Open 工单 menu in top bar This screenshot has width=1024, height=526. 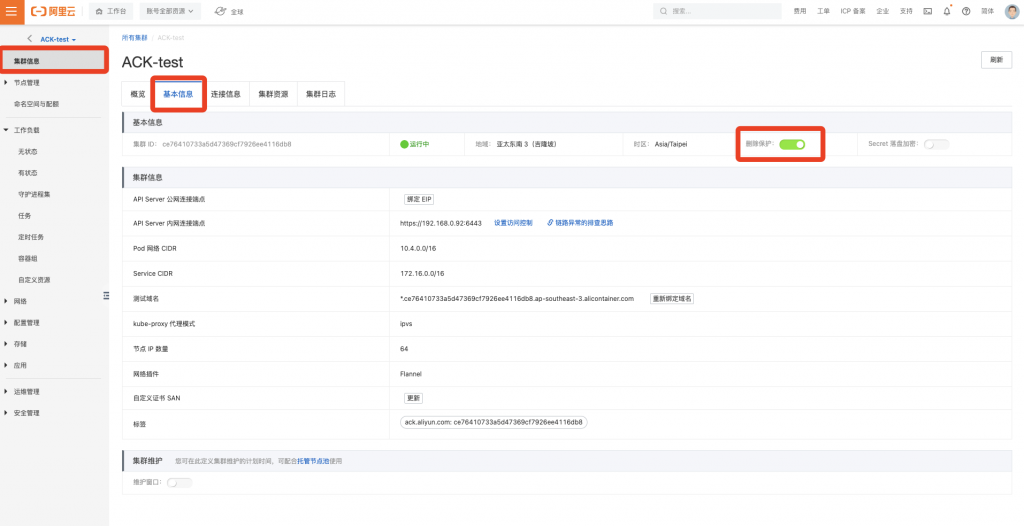(824, 11)
